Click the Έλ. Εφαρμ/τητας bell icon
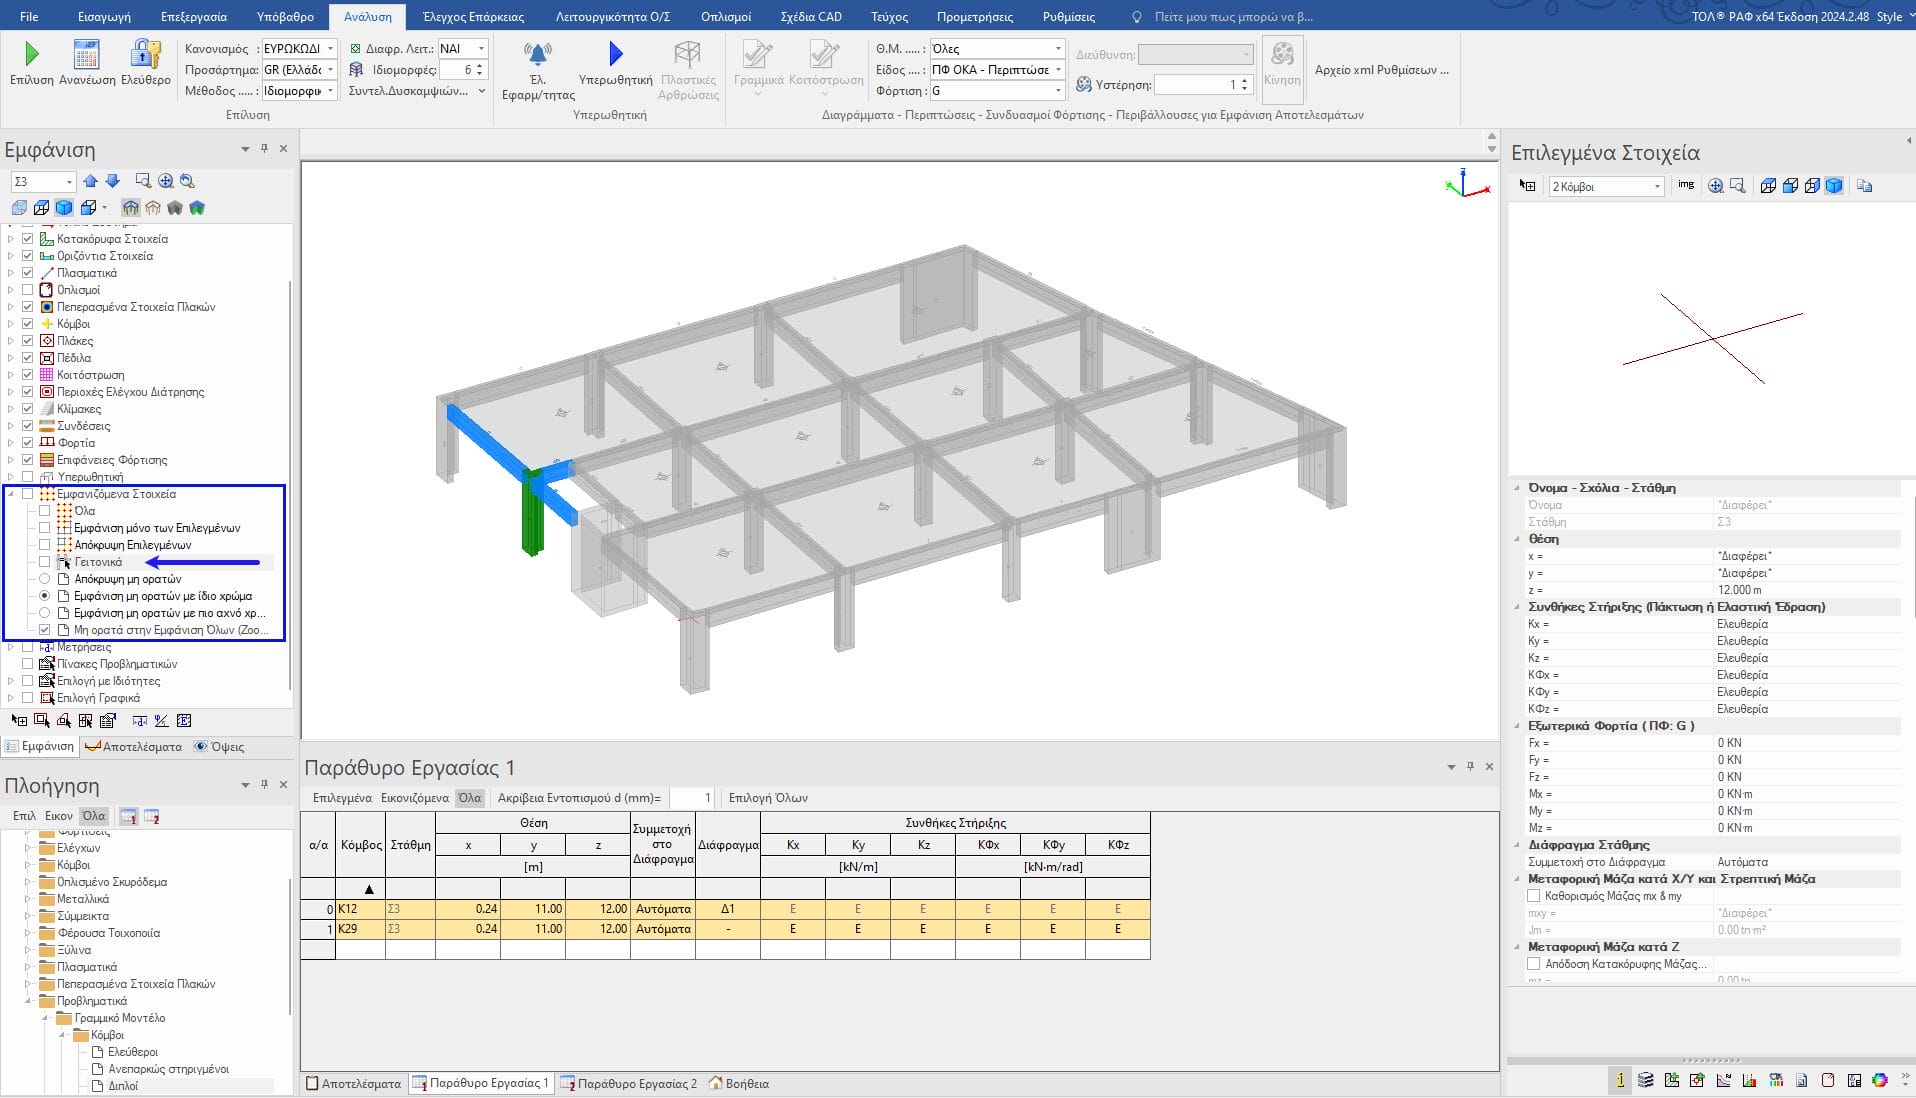Image resolution: width=1916 pixels, height=1098 pixels. click(538, 54)
